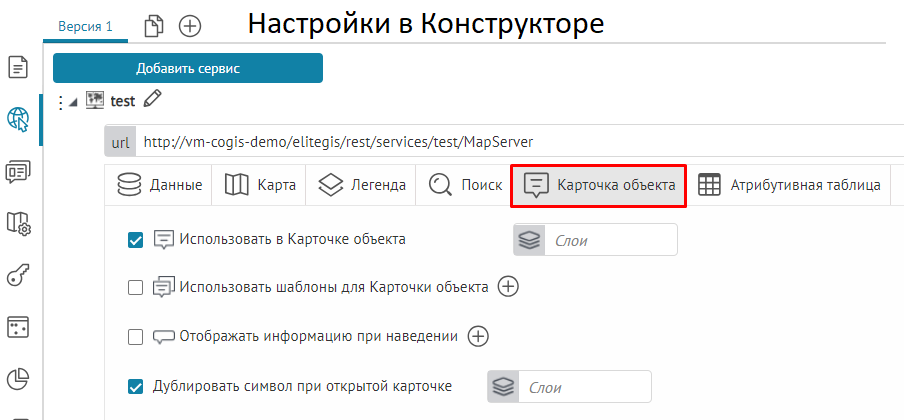
Task: Click pencil icon to rename test service
Action: 152,99
